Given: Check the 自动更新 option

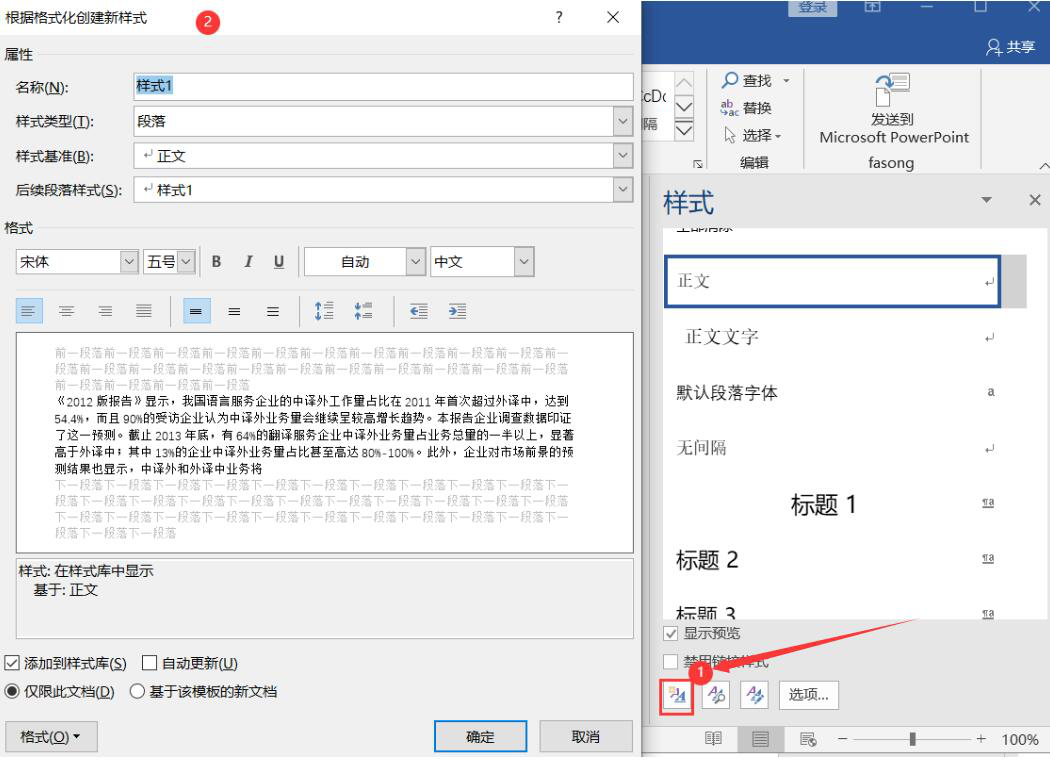Looking at the screenshot, I should (x=150, y=661).
